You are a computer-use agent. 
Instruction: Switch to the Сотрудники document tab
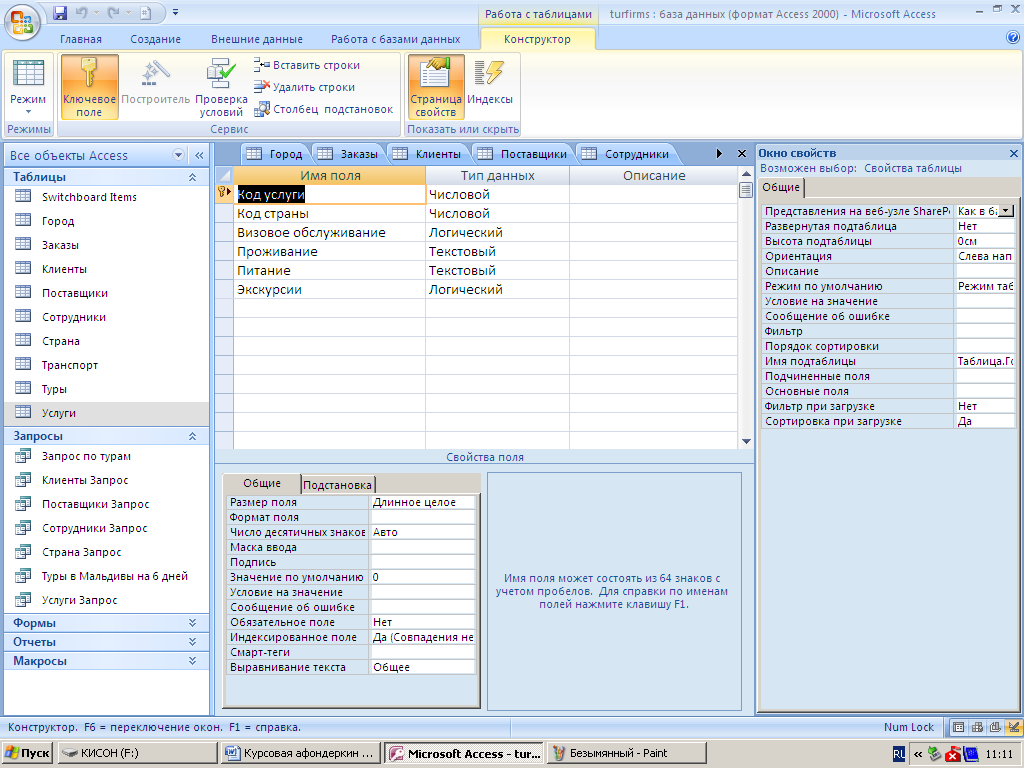626,154
